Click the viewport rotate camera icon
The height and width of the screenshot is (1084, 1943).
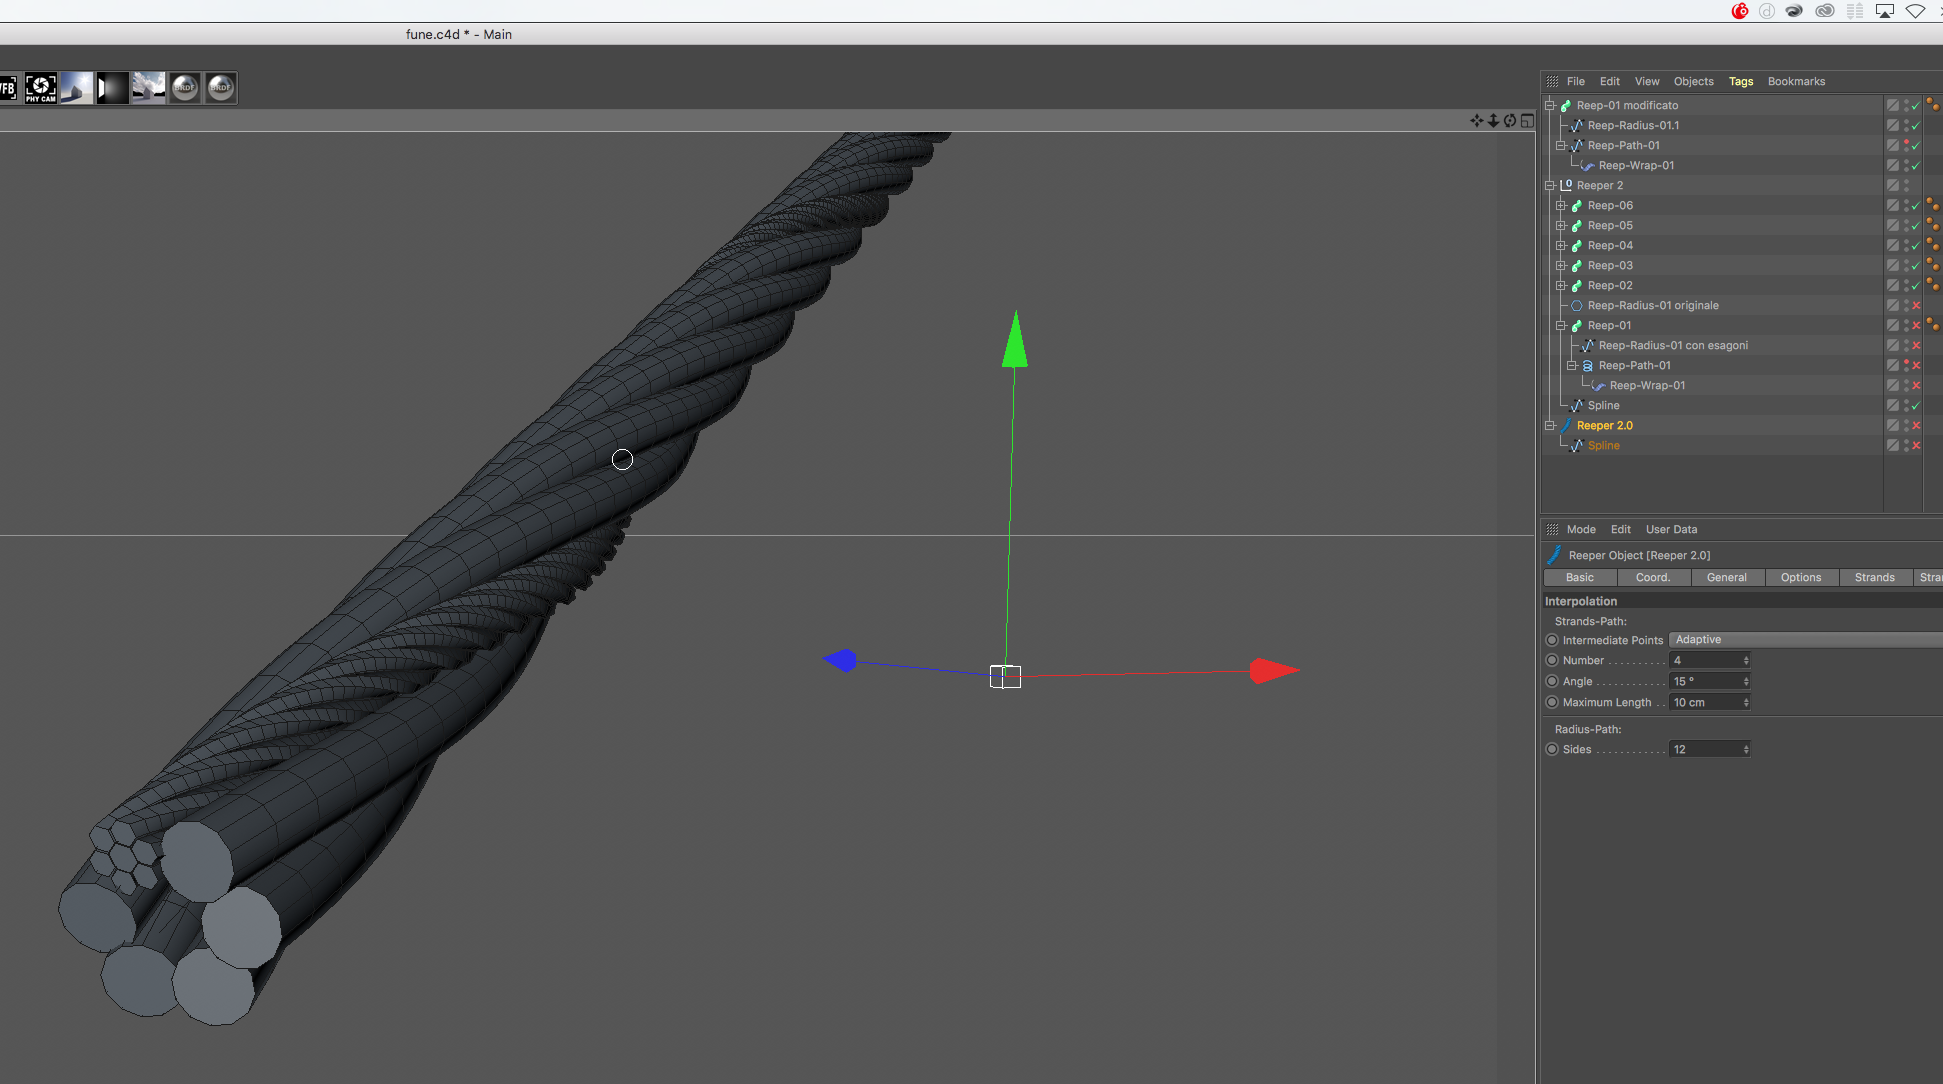[1510, 121]
